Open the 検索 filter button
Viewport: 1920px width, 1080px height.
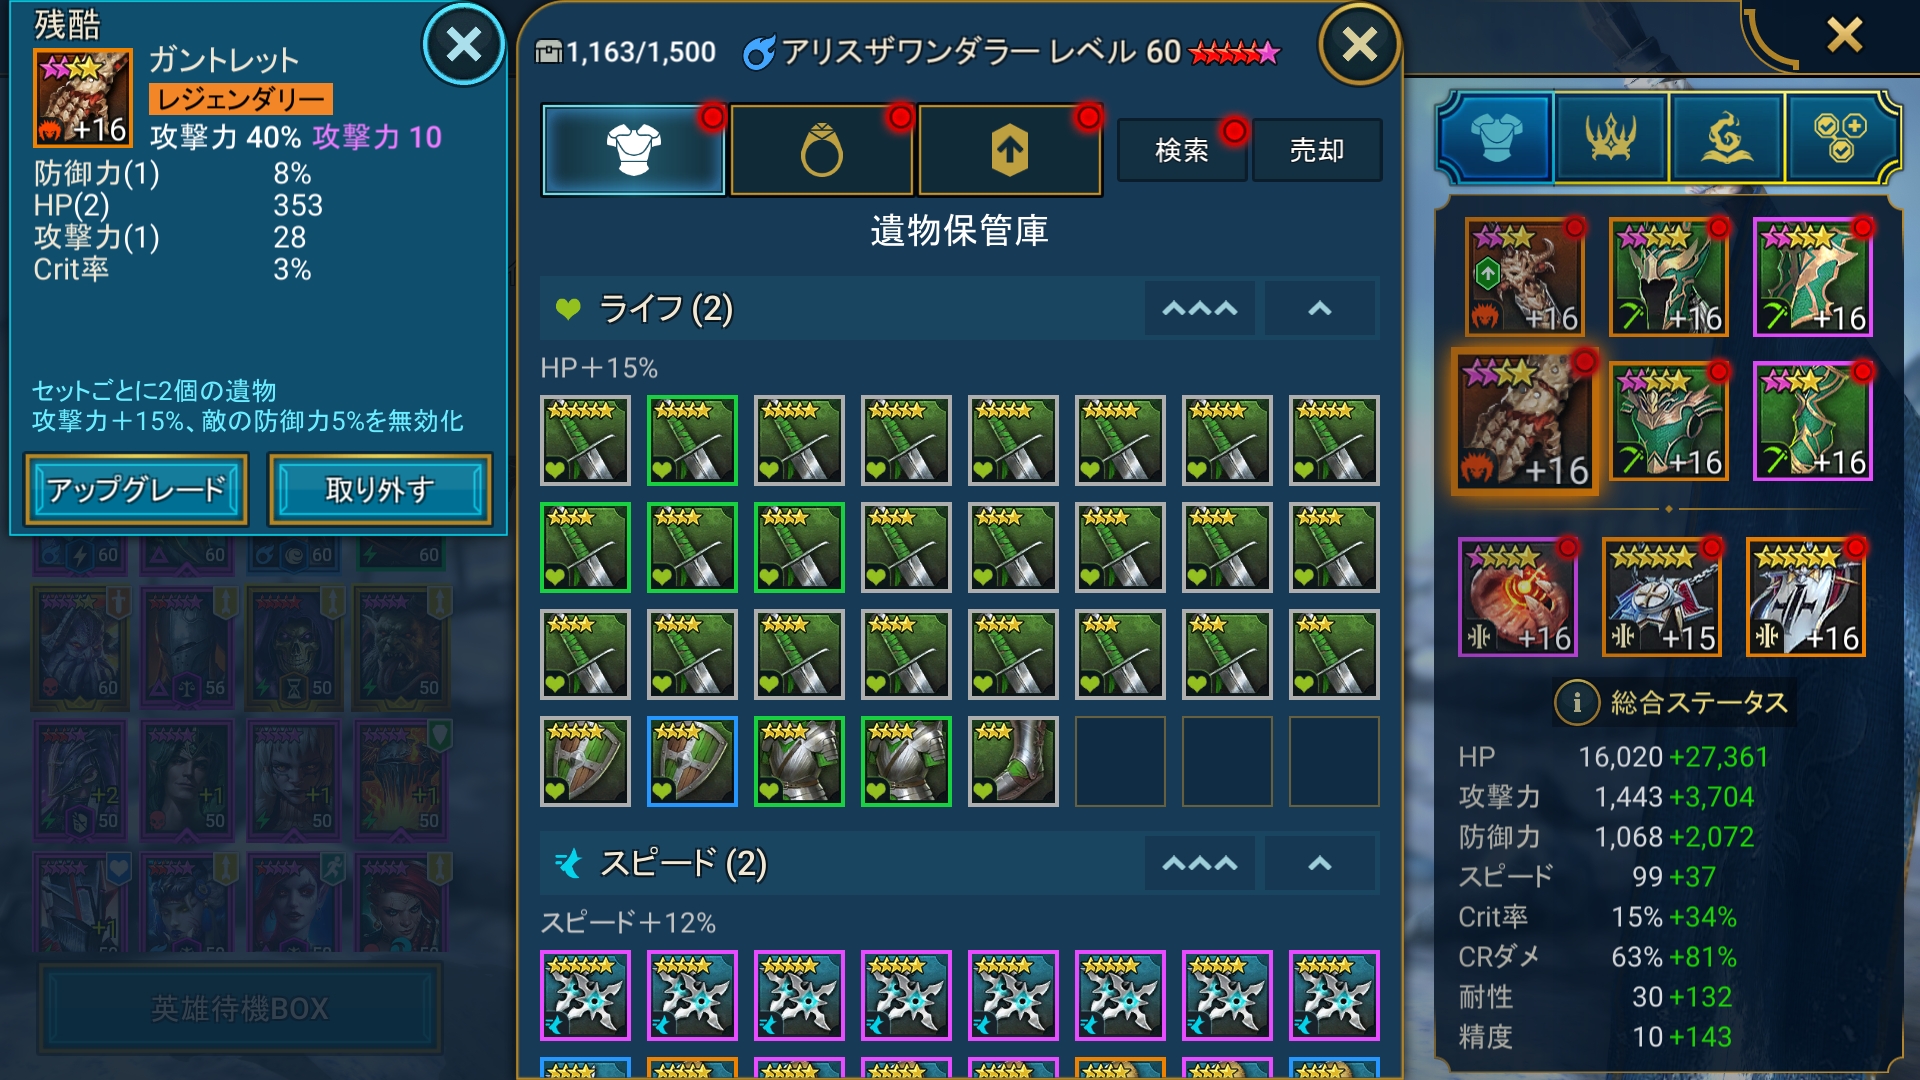[1182, 150]
